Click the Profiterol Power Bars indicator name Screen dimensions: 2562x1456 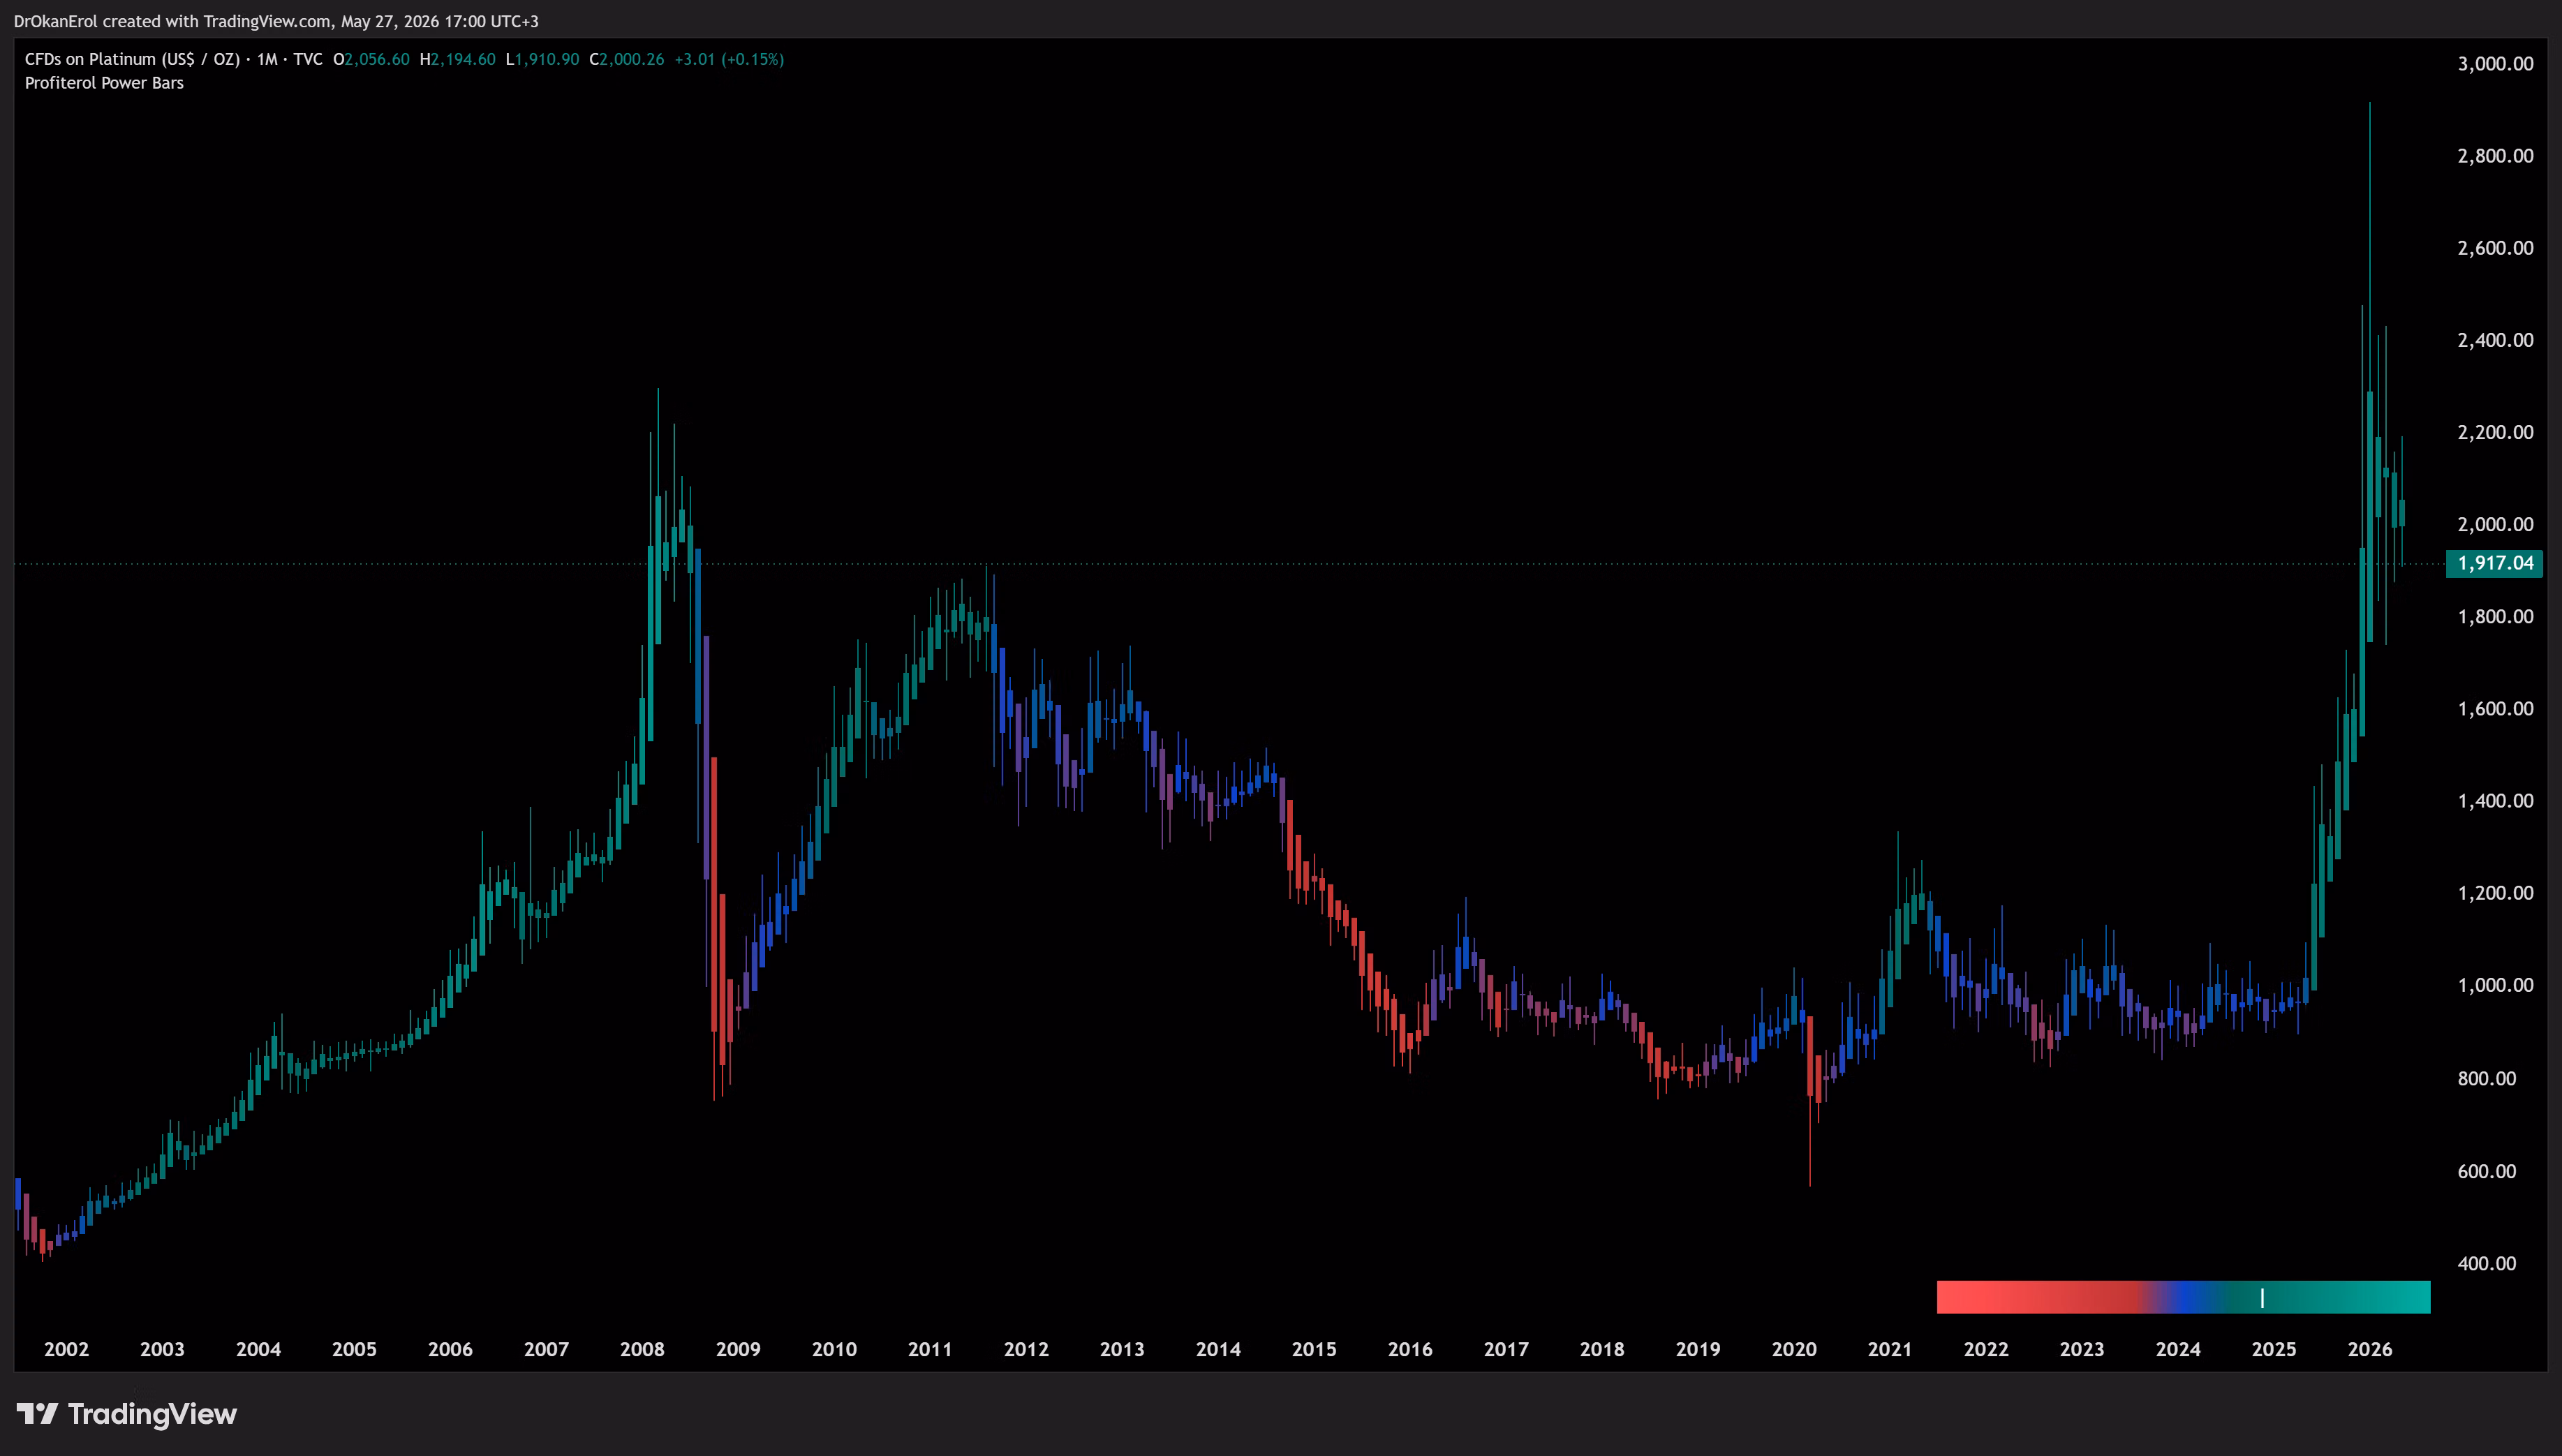pos(104,83)
